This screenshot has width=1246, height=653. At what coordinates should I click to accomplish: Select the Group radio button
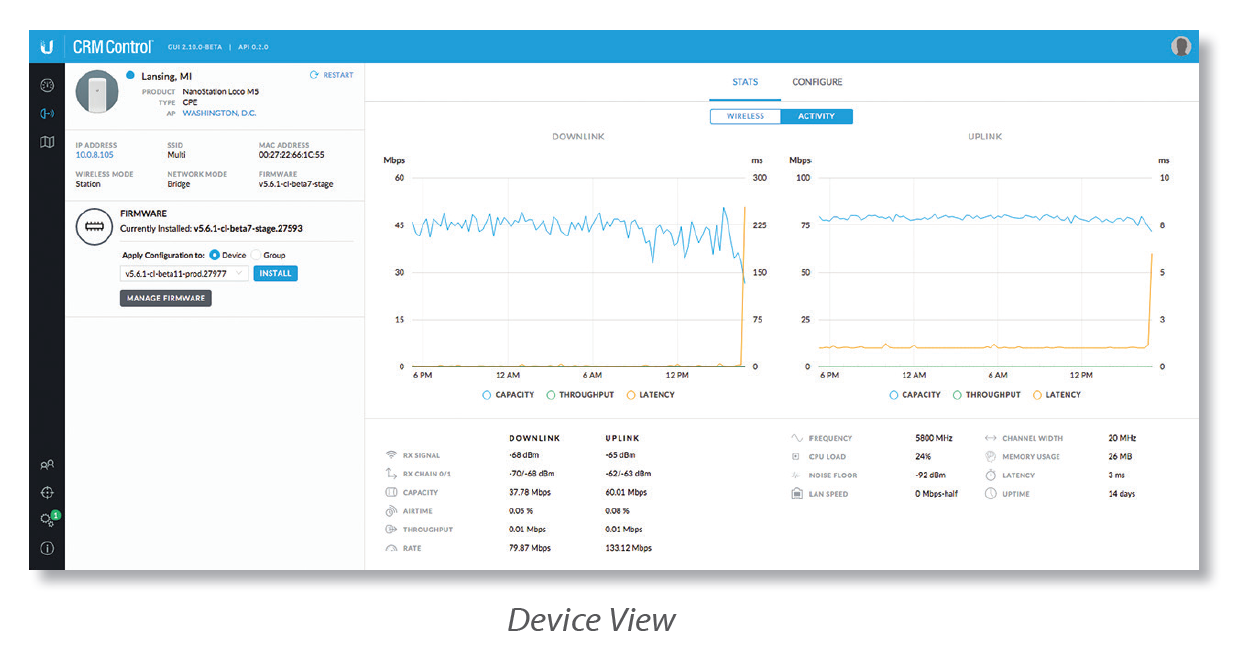click(256, 255)
